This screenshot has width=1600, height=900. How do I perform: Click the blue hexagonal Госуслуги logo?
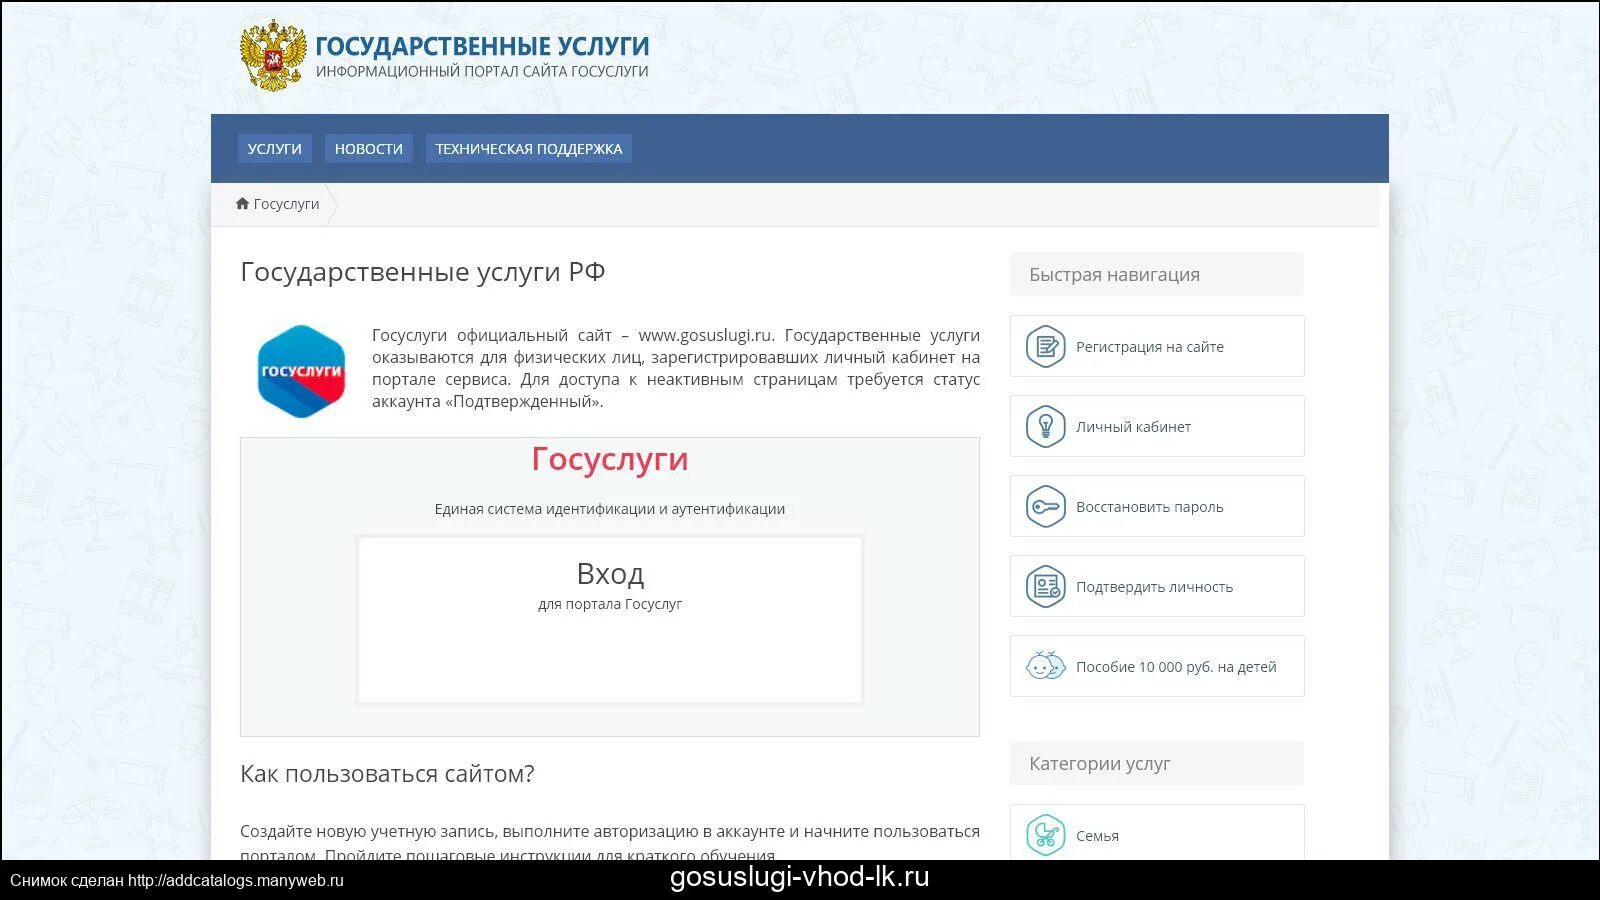pos(301,371)
